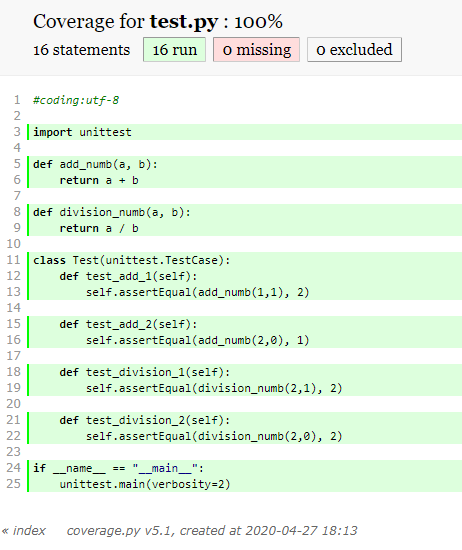Viewport: 462px width, 550px height.
Task: Click line number 22
Action: (x=14, y=436)
